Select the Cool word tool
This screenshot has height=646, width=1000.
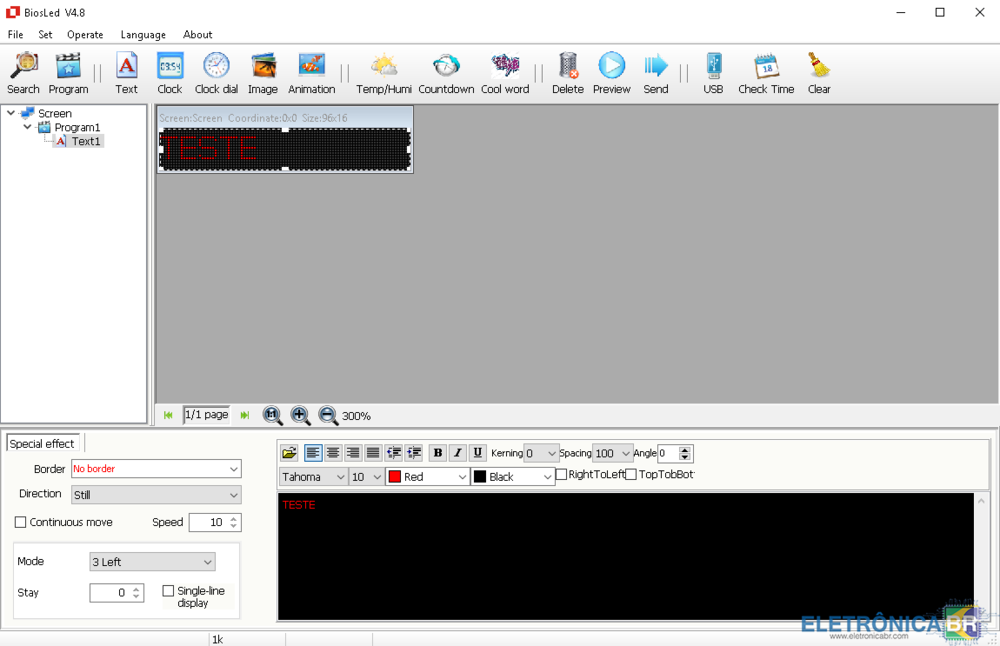point(505,66)
